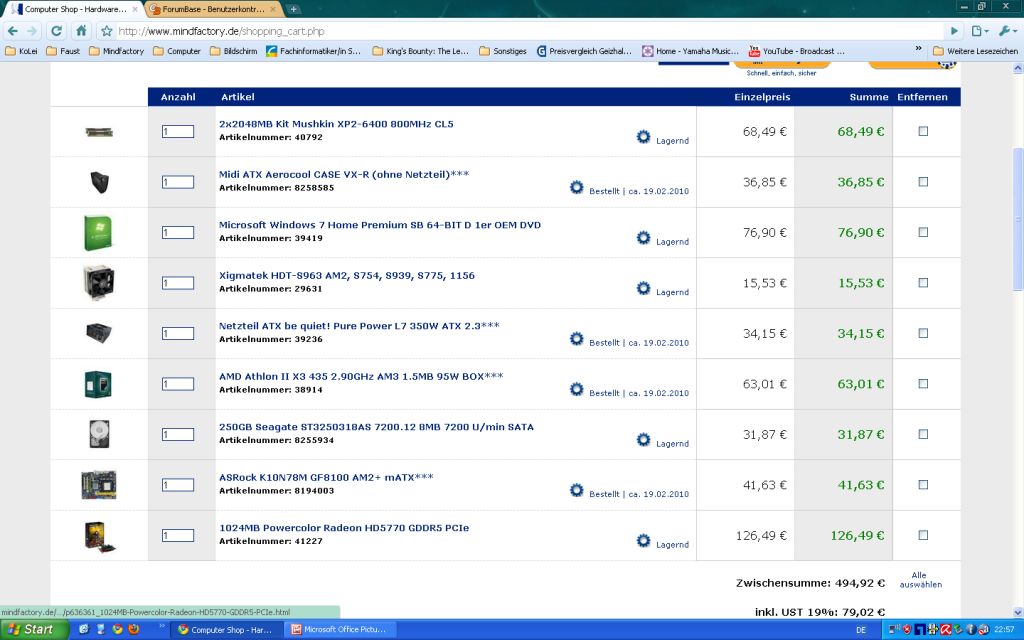Open the Weitere Lesezeichen folder

976,51
